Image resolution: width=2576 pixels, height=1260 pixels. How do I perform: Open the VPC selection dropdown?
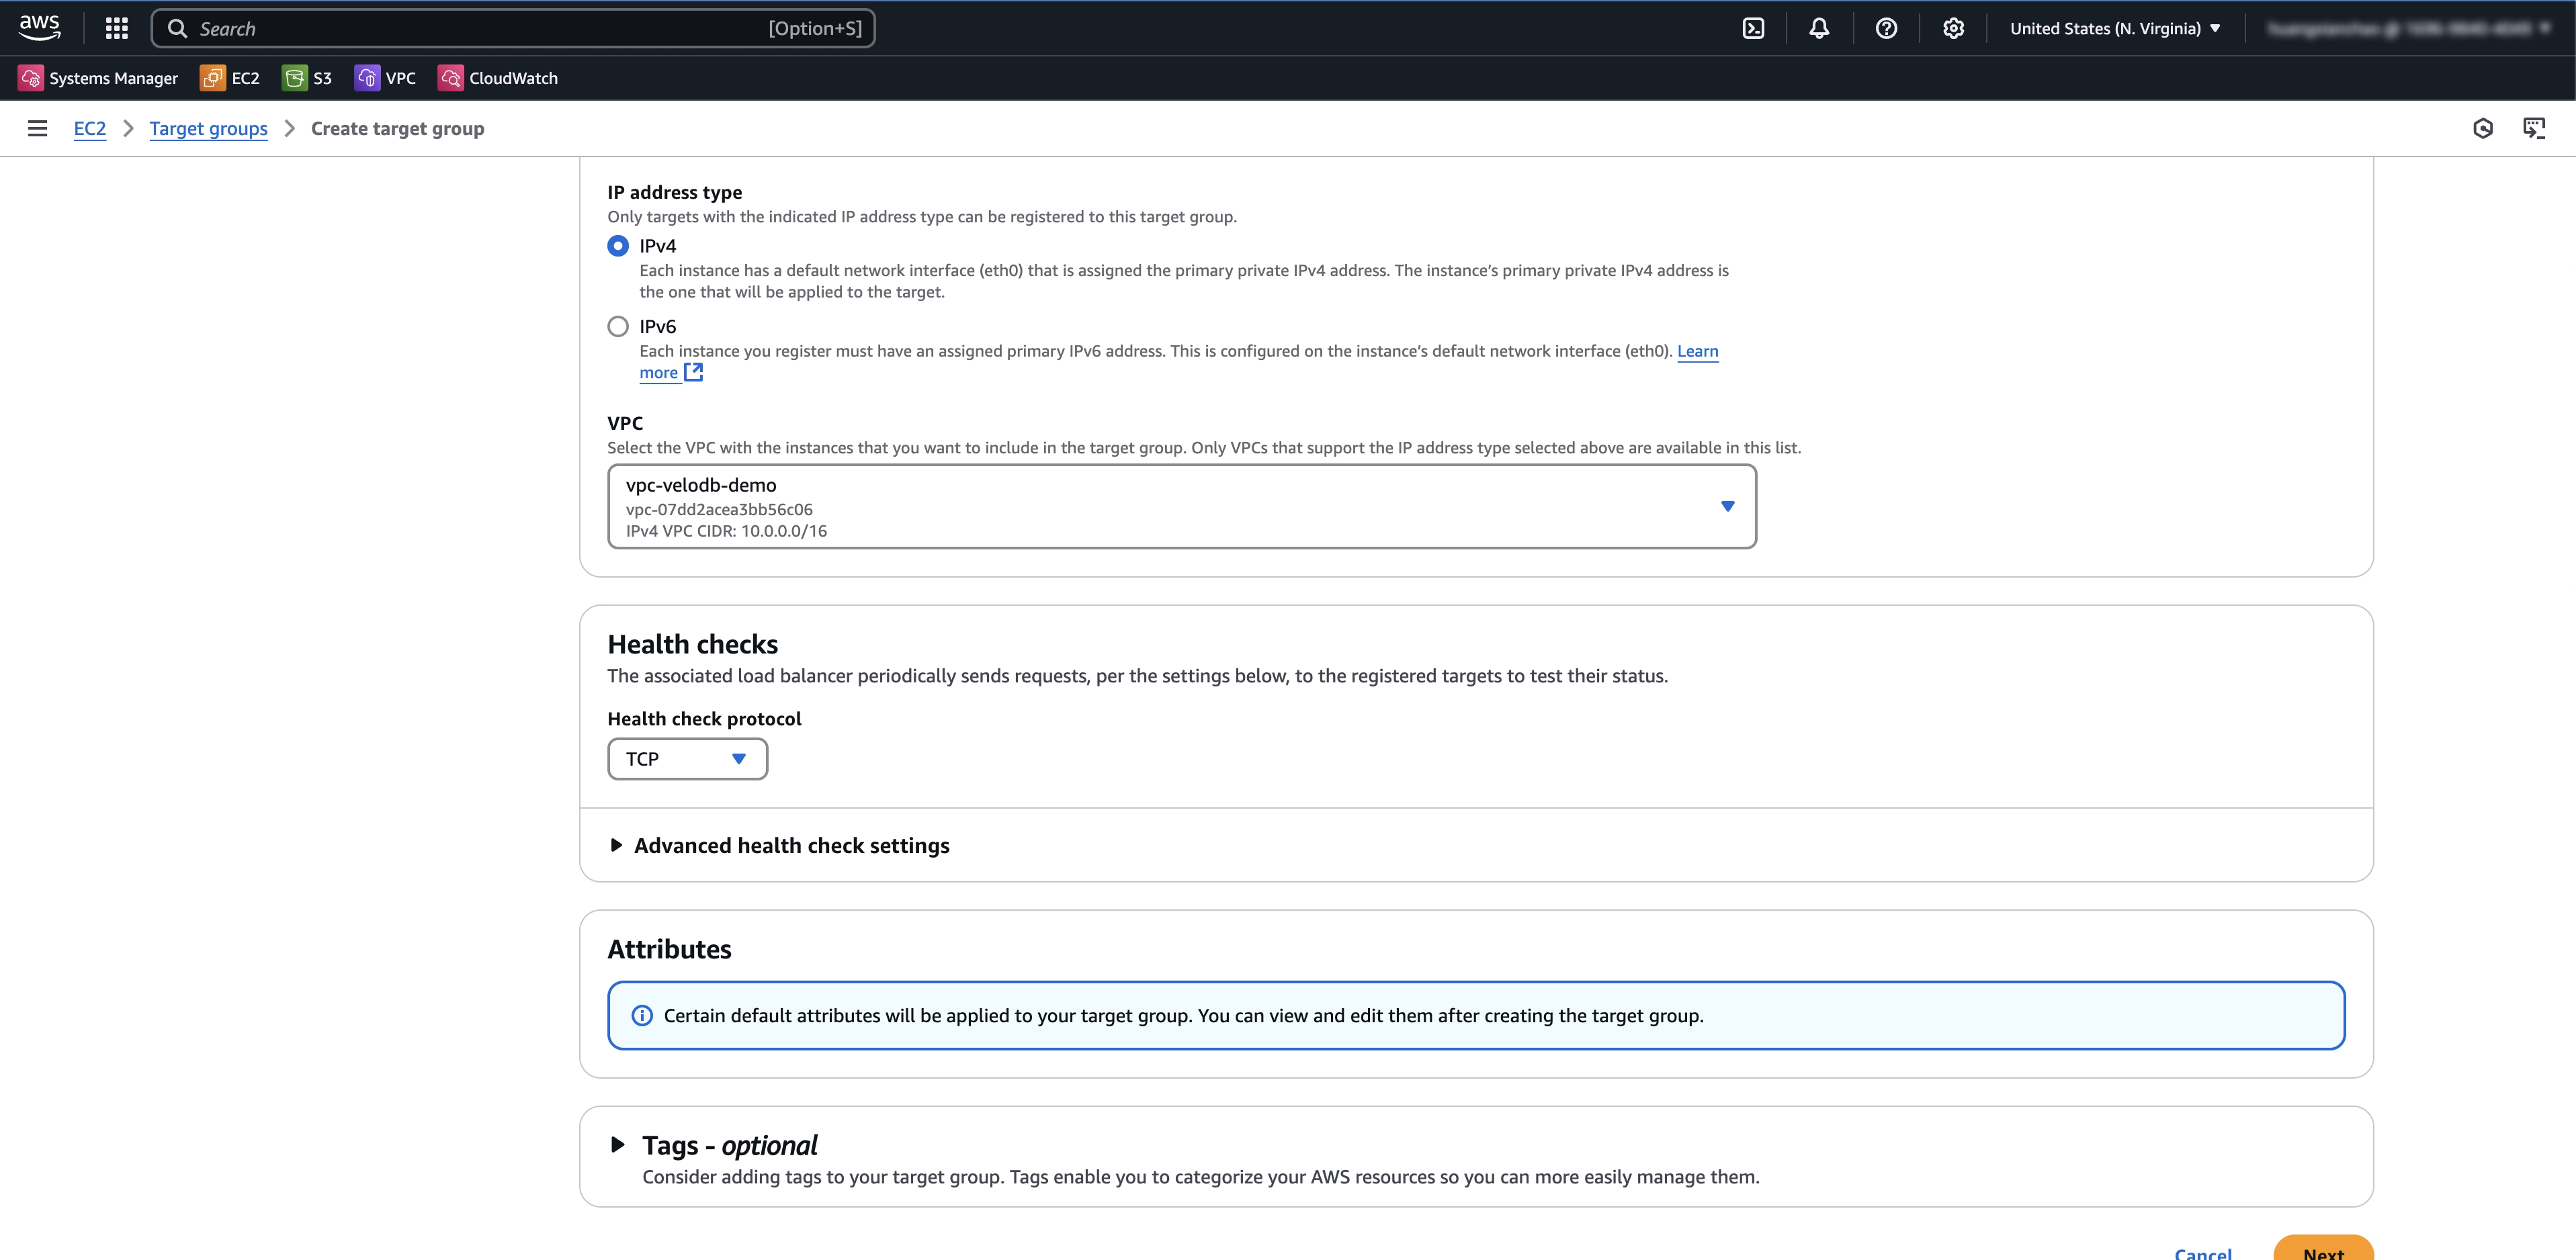pyautogui.click(x=1181, y=506)
